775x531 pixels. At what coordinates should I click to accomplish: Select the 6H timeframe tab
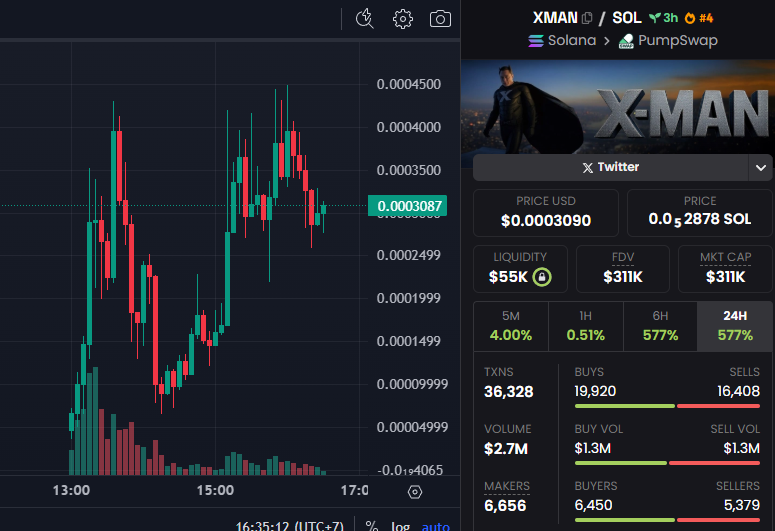click(660, 326)
